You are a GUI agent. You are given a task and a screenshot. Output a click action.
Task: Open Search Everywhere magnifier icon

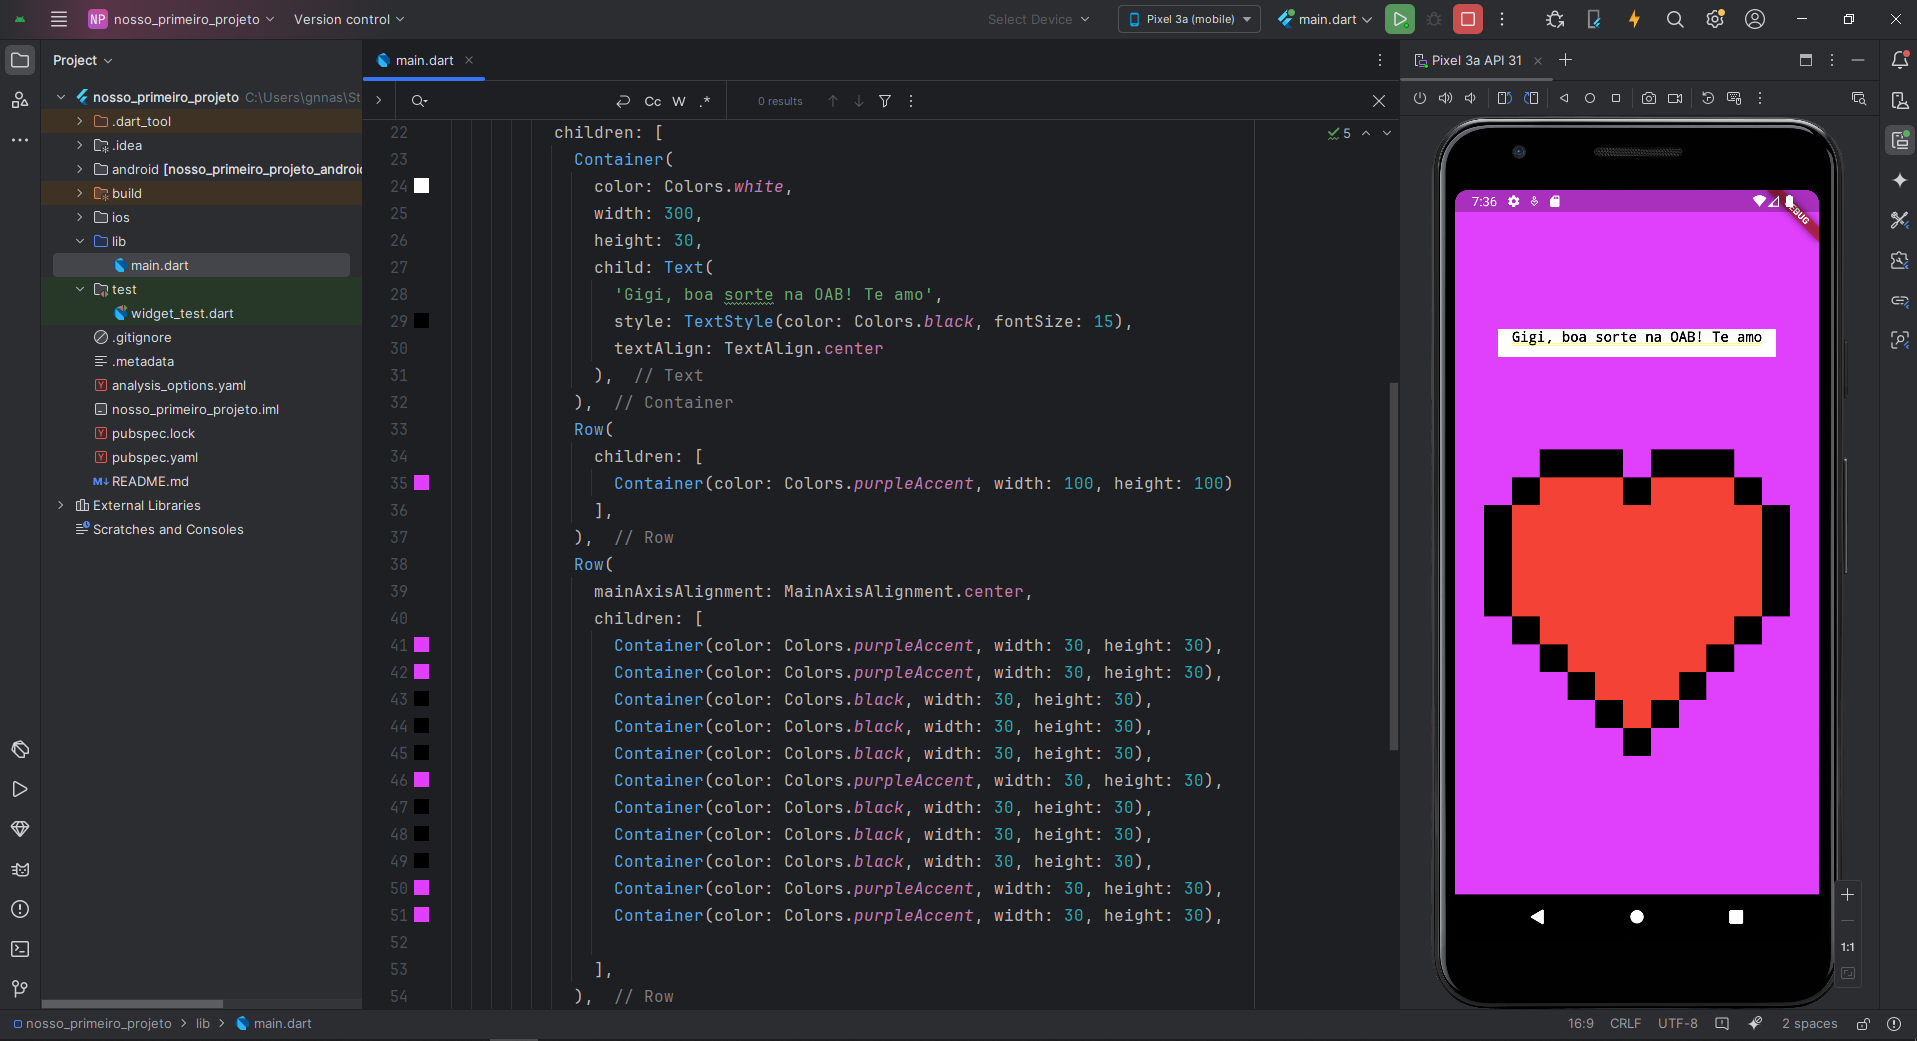pyautogui.click(x=1675, y=19)
